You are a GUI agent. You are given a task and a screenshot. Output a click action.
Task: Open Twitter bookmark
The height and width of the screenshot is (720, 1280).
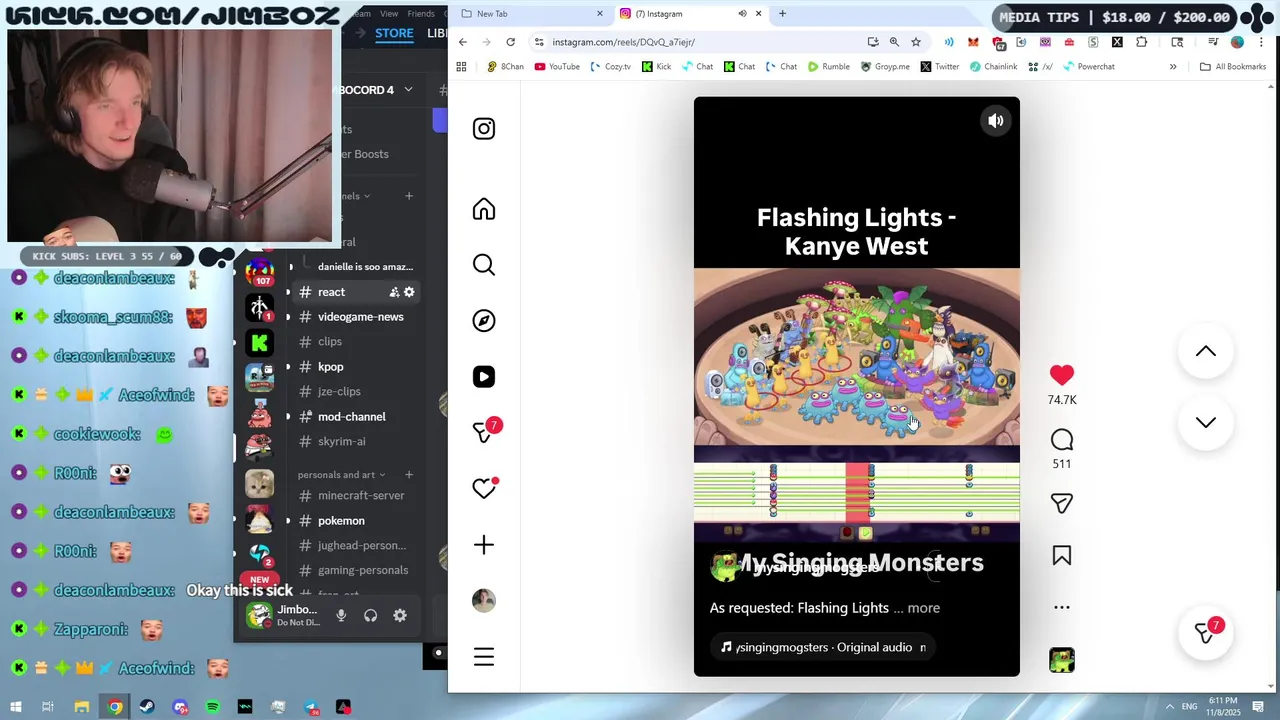tap(940, 67)
